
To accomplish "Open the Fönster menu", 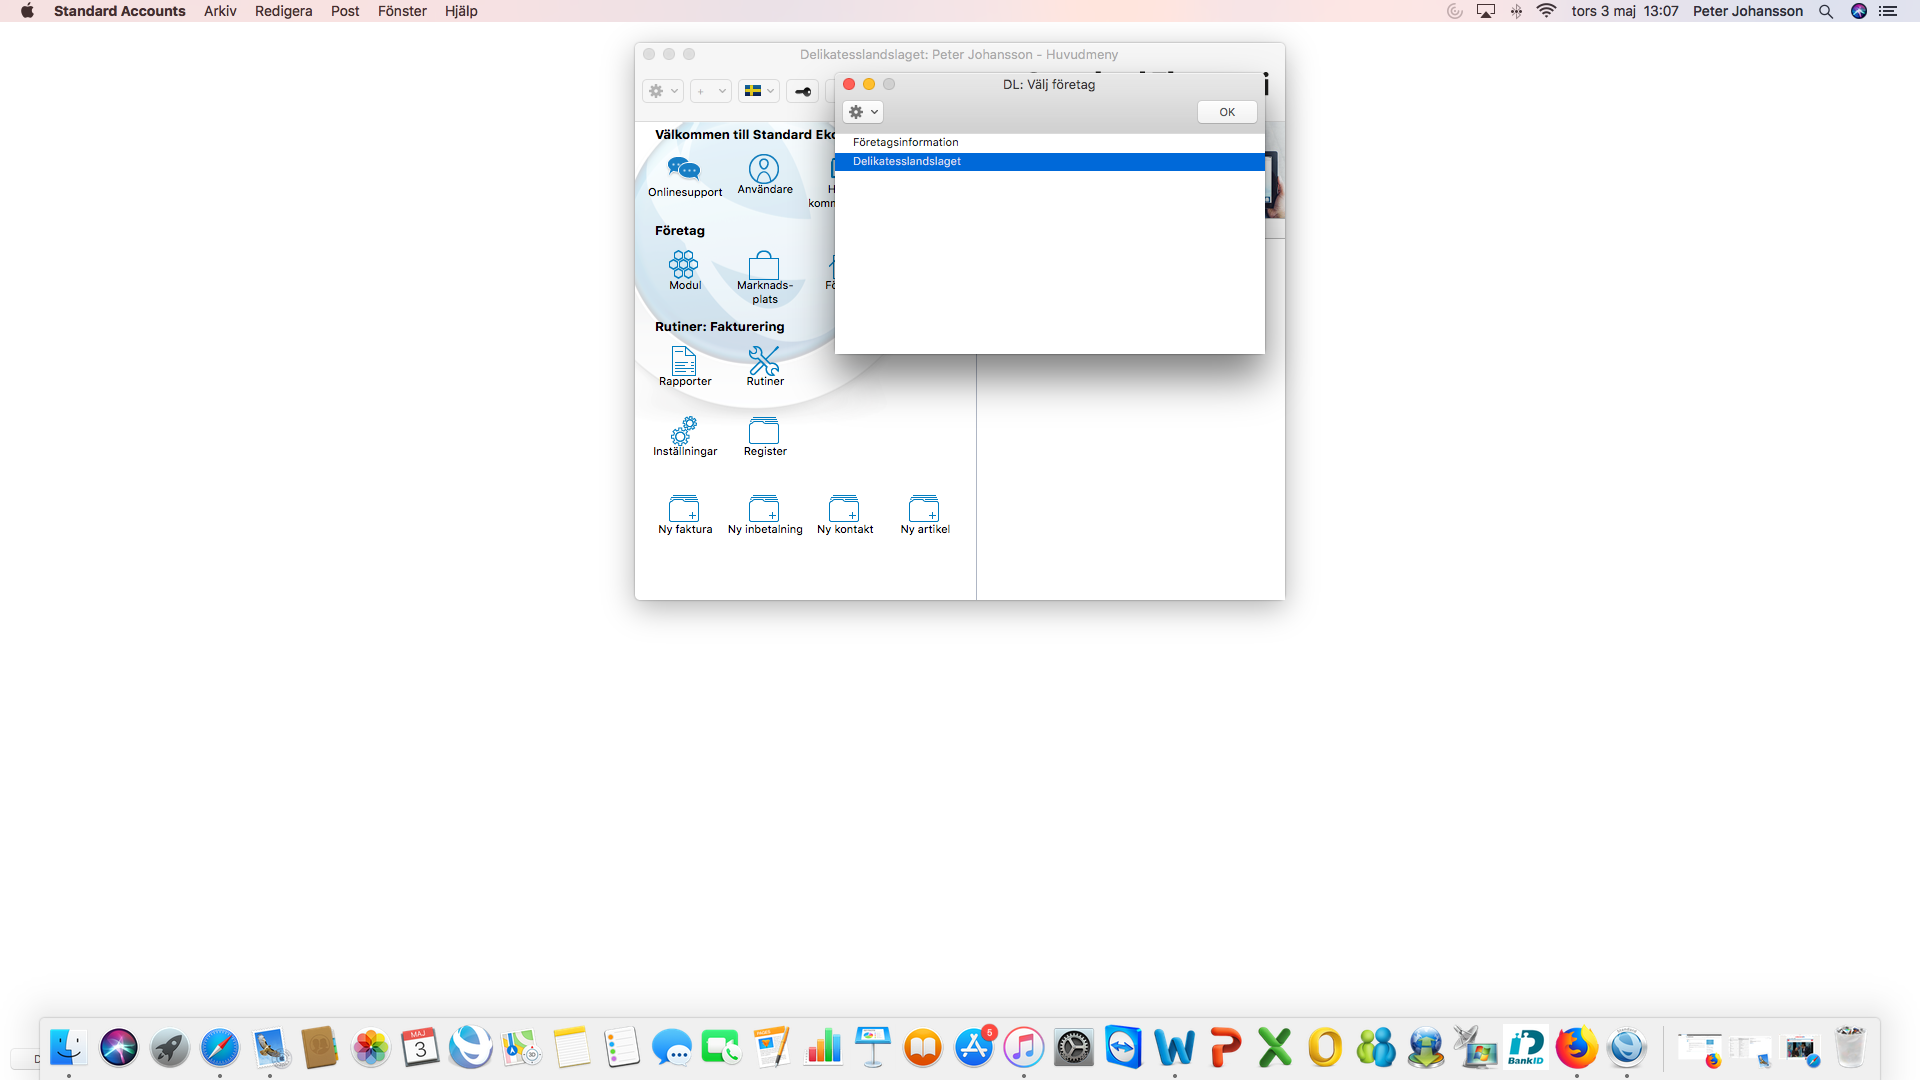I will point(402,11).
